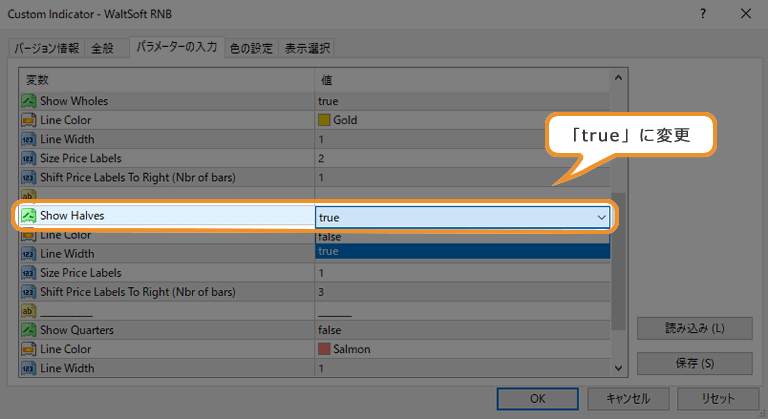Click the Size Price Labels icon at value 2
768x419 pixels.
[x=28, y=158]
